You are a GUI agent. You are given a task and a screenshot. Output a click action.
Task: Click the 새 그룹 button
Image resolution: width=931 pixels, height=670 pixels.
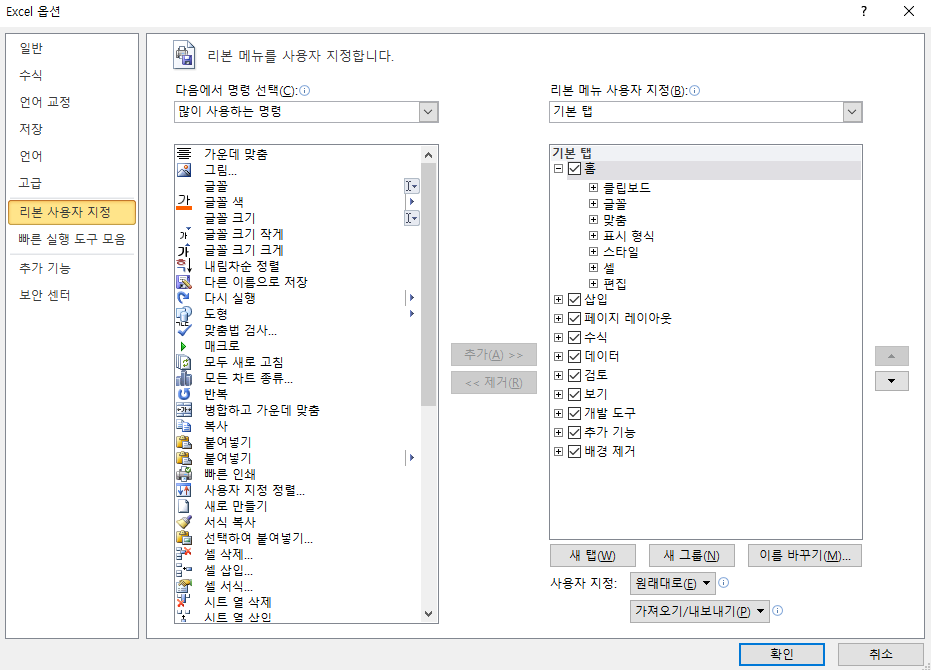pyautogui.click(x=692, y=555)
